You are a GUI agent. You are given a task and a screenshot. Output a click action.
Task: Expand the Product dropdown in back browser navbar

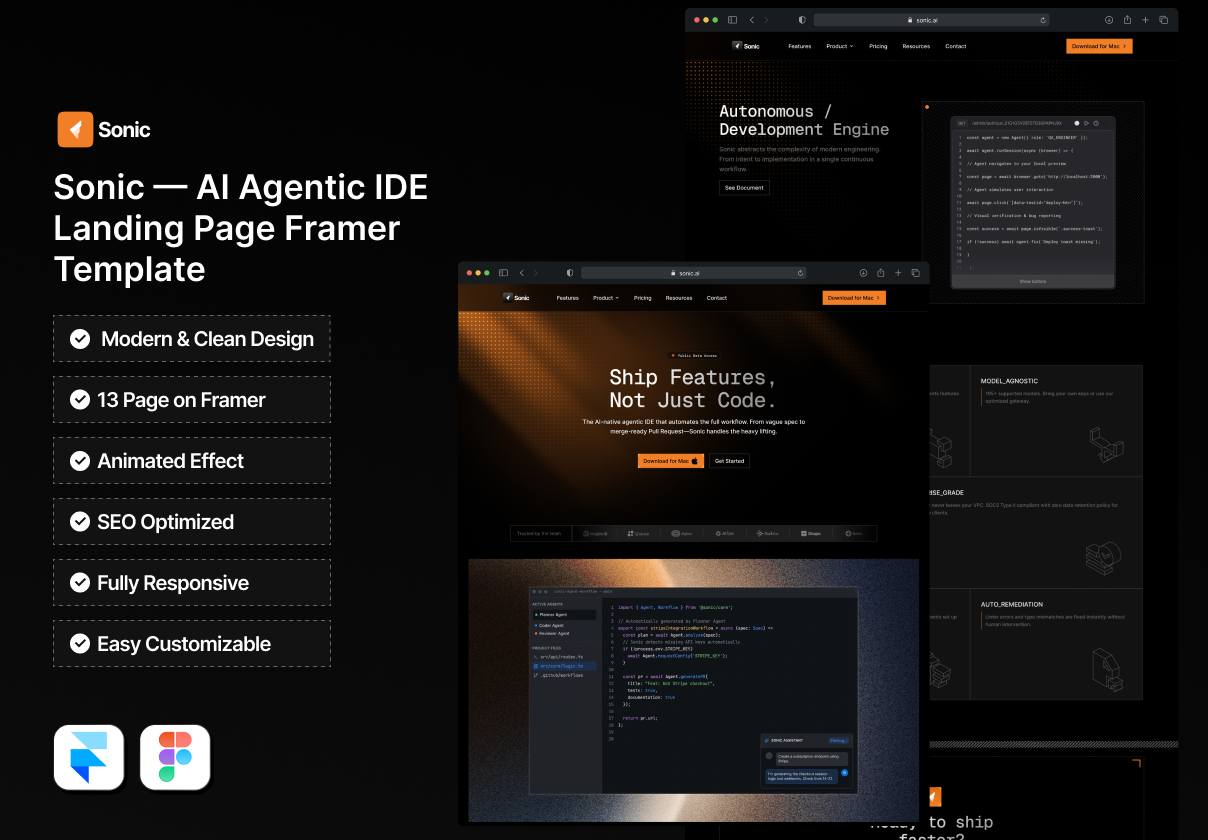point(839,46)
